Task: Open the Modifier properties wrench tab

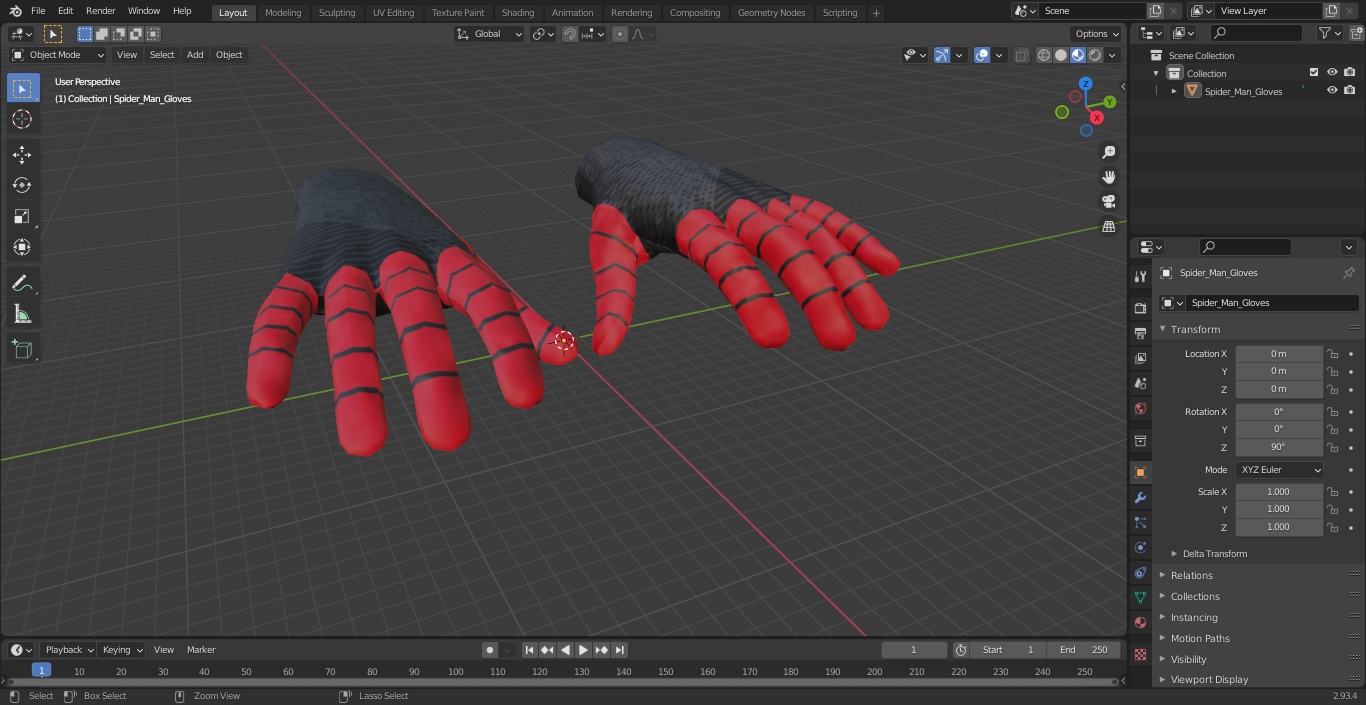Action: tap(1140, 497)
